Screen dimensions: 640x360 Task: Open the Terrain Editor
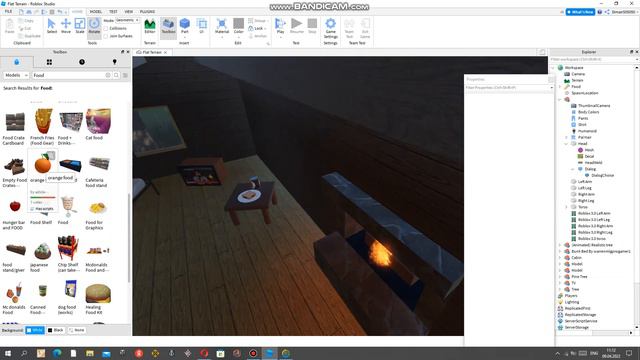[150, 26]
